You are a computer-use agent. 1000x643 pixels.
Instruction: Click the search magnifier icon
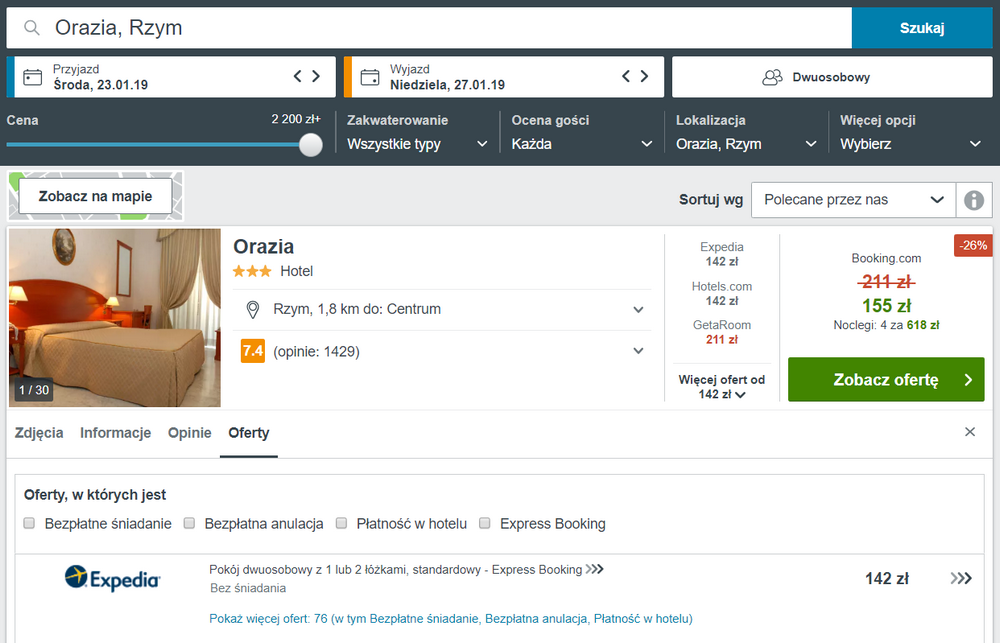tap(32, 27)
